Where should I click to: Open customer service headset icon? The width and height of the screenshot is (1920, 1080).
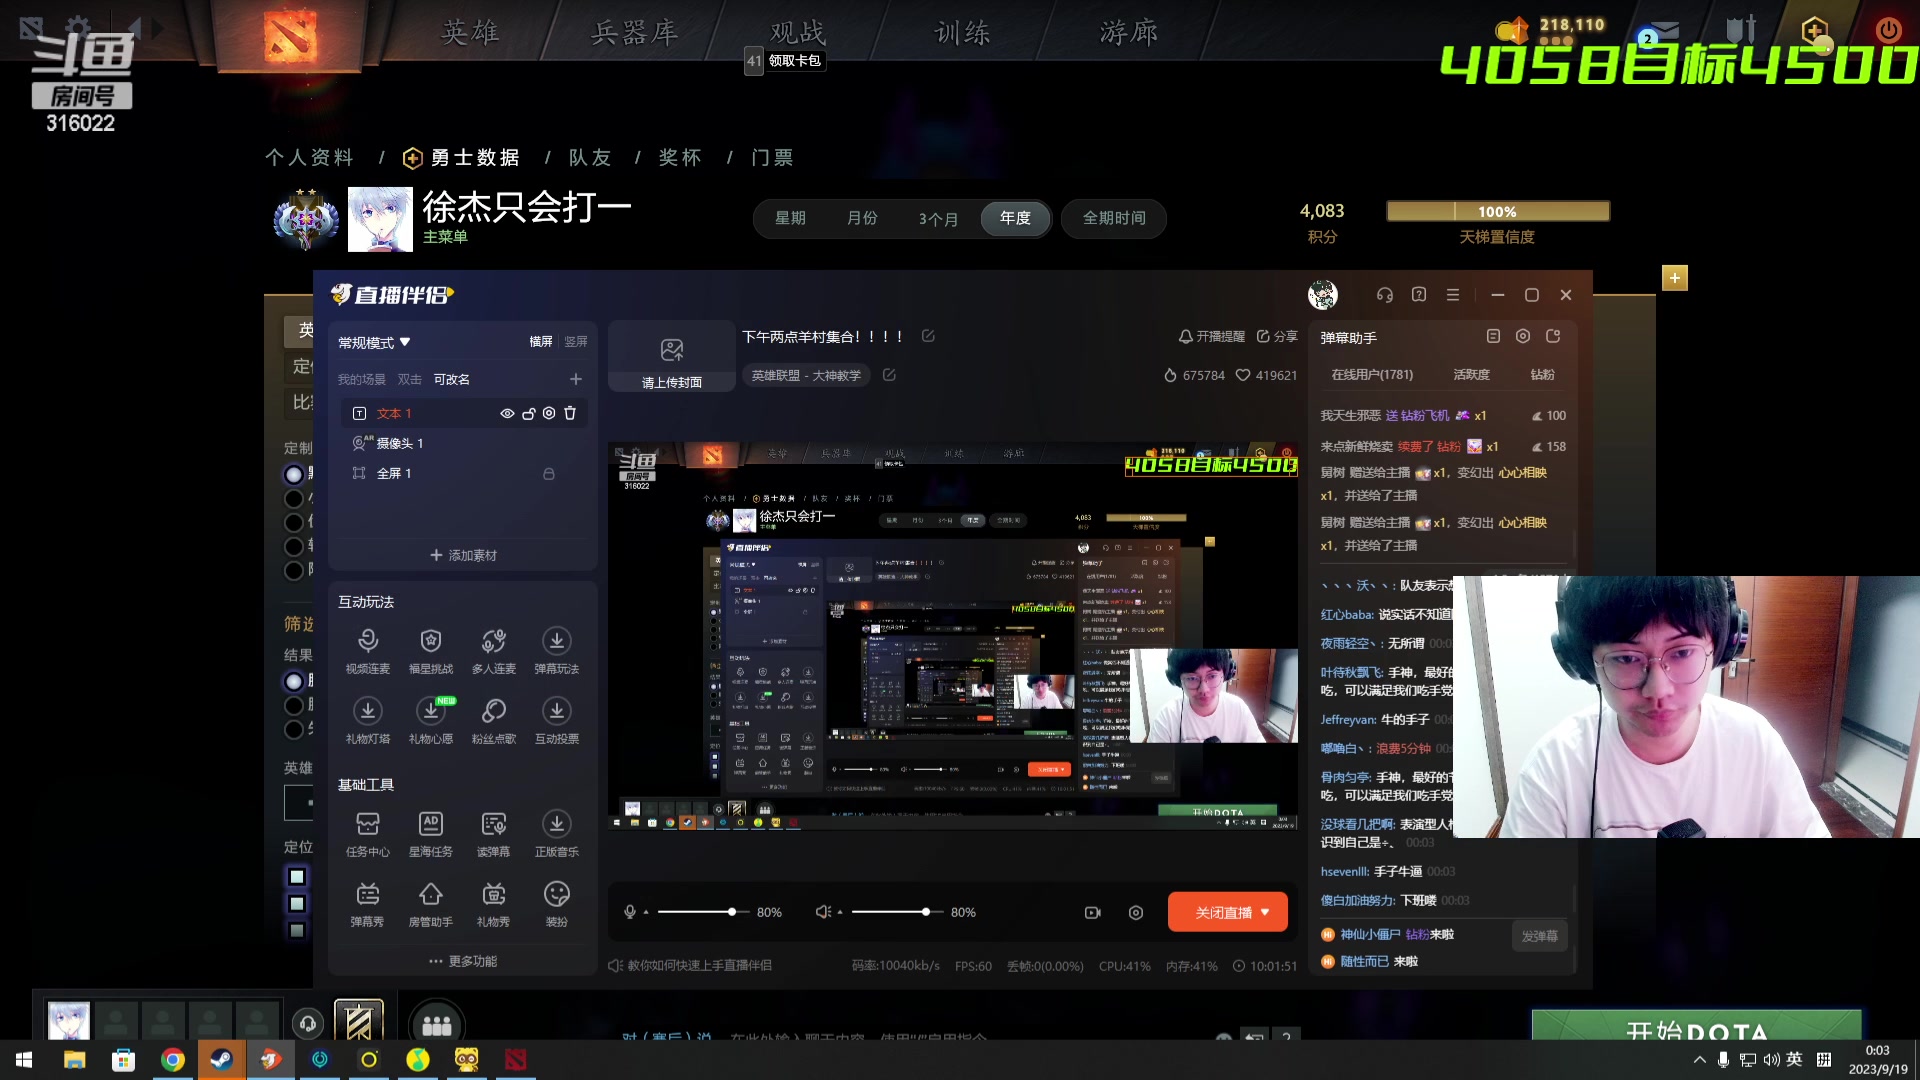(x=1384, y=295)
